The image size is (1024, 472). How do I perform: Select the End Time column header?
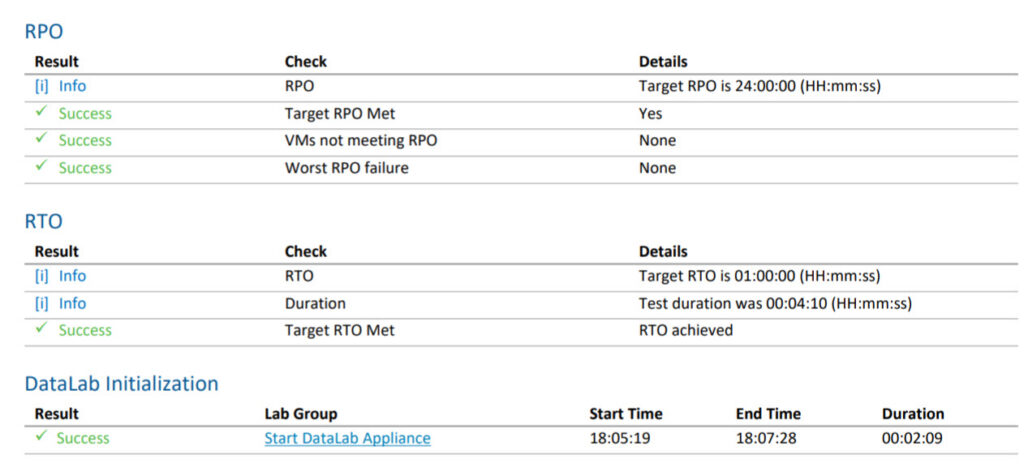pyautogui.click(x=768, y=413)
